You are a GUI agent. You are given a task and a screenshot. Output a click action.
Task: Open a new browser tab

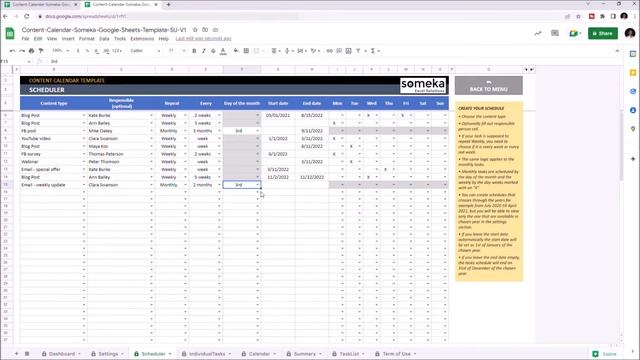pos(169,4)
